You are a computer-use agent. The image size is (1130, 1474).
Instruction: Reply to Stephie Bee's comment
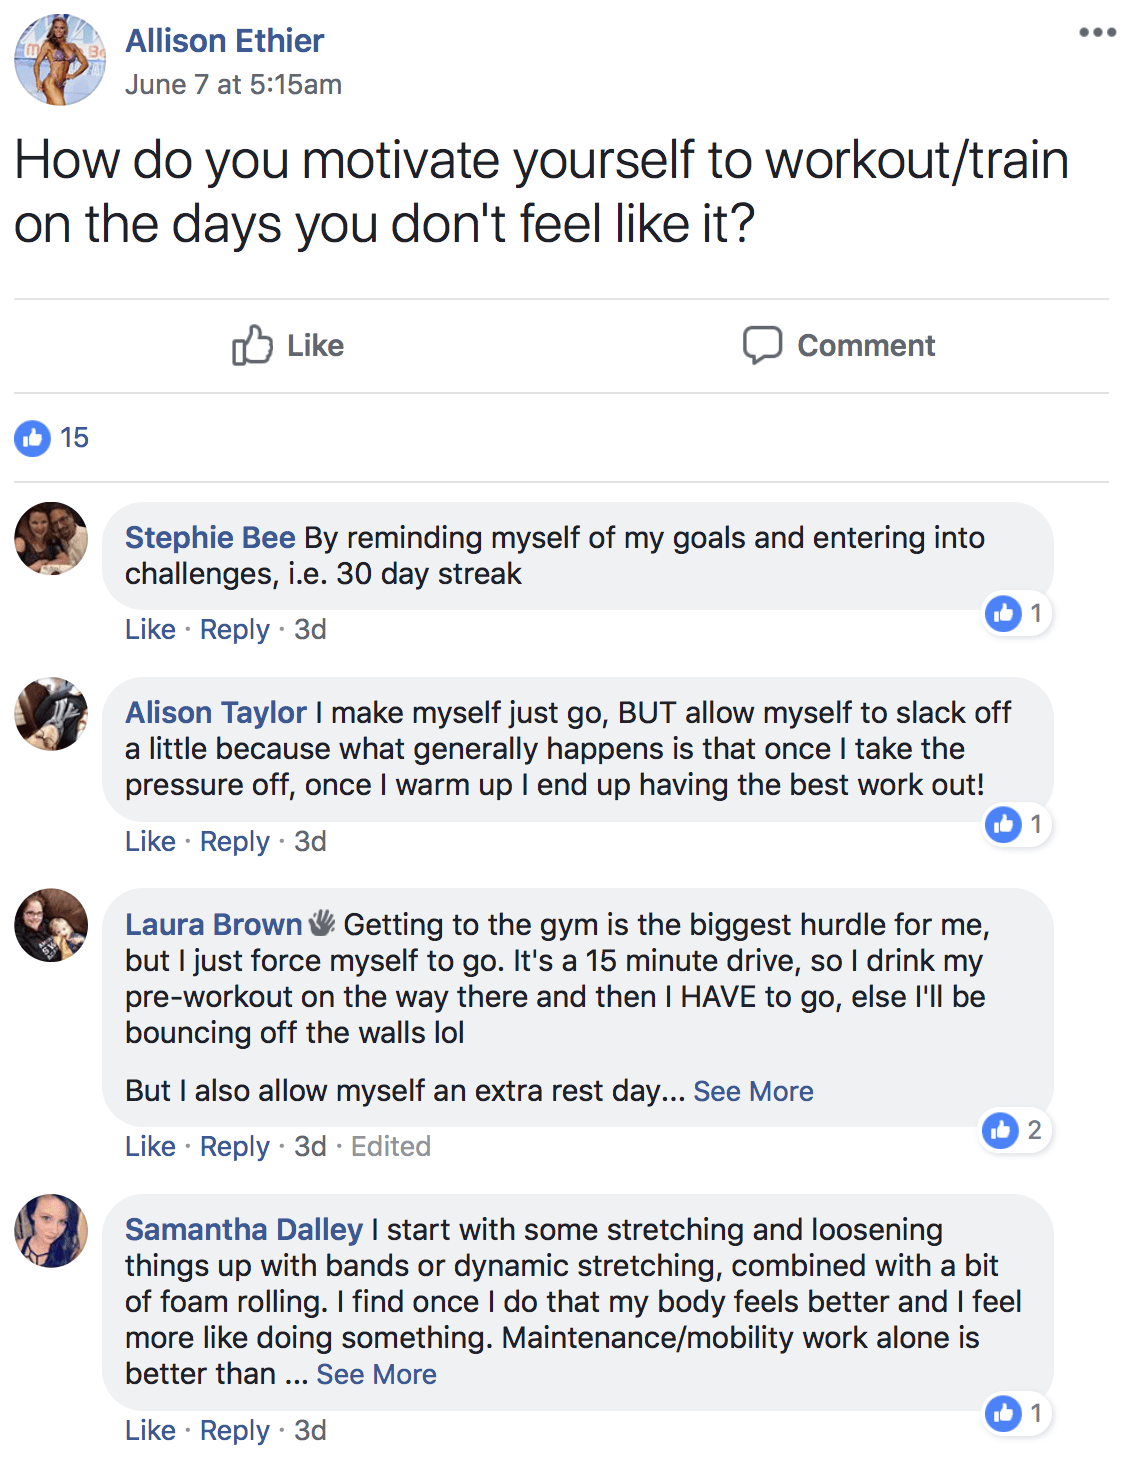click(235, 629)
